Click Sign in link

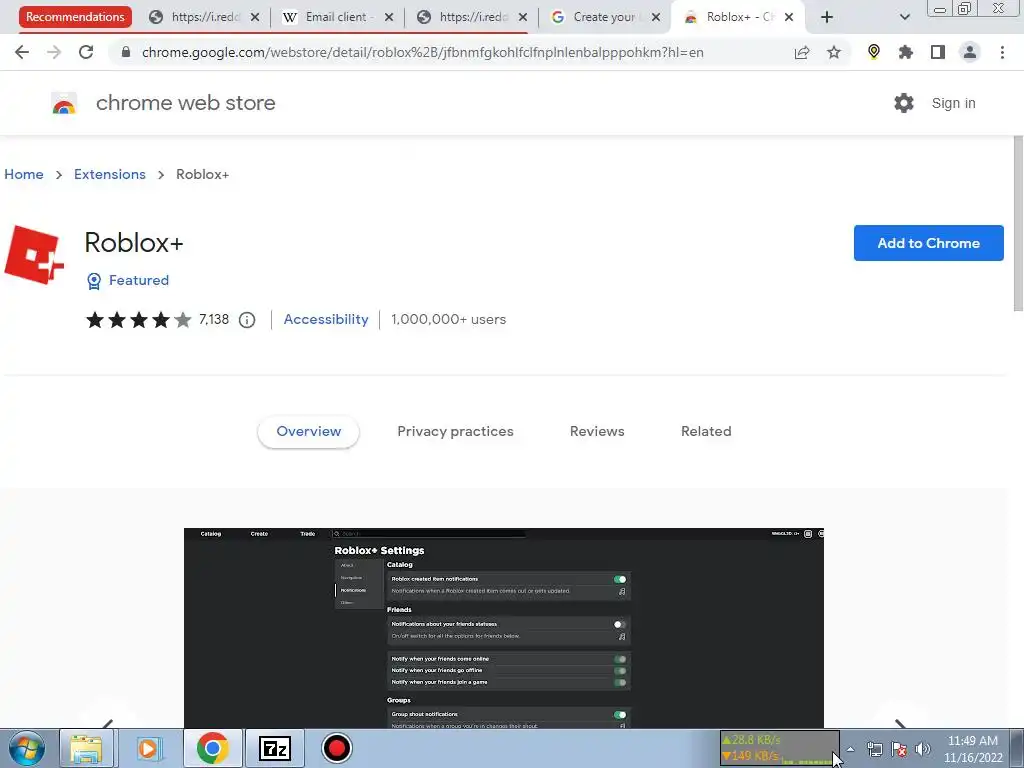tap(953, 103)
